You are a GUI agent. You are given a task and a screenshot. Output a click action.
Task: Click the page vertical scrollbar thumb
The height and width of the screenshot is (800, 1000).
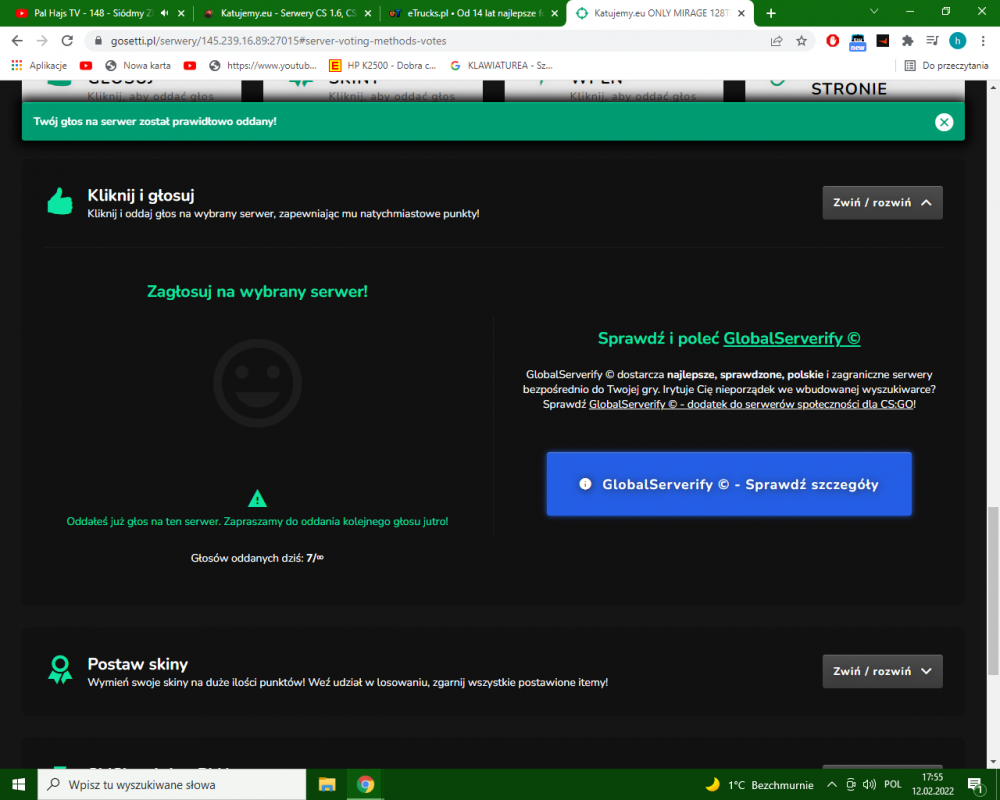point(993,590)
